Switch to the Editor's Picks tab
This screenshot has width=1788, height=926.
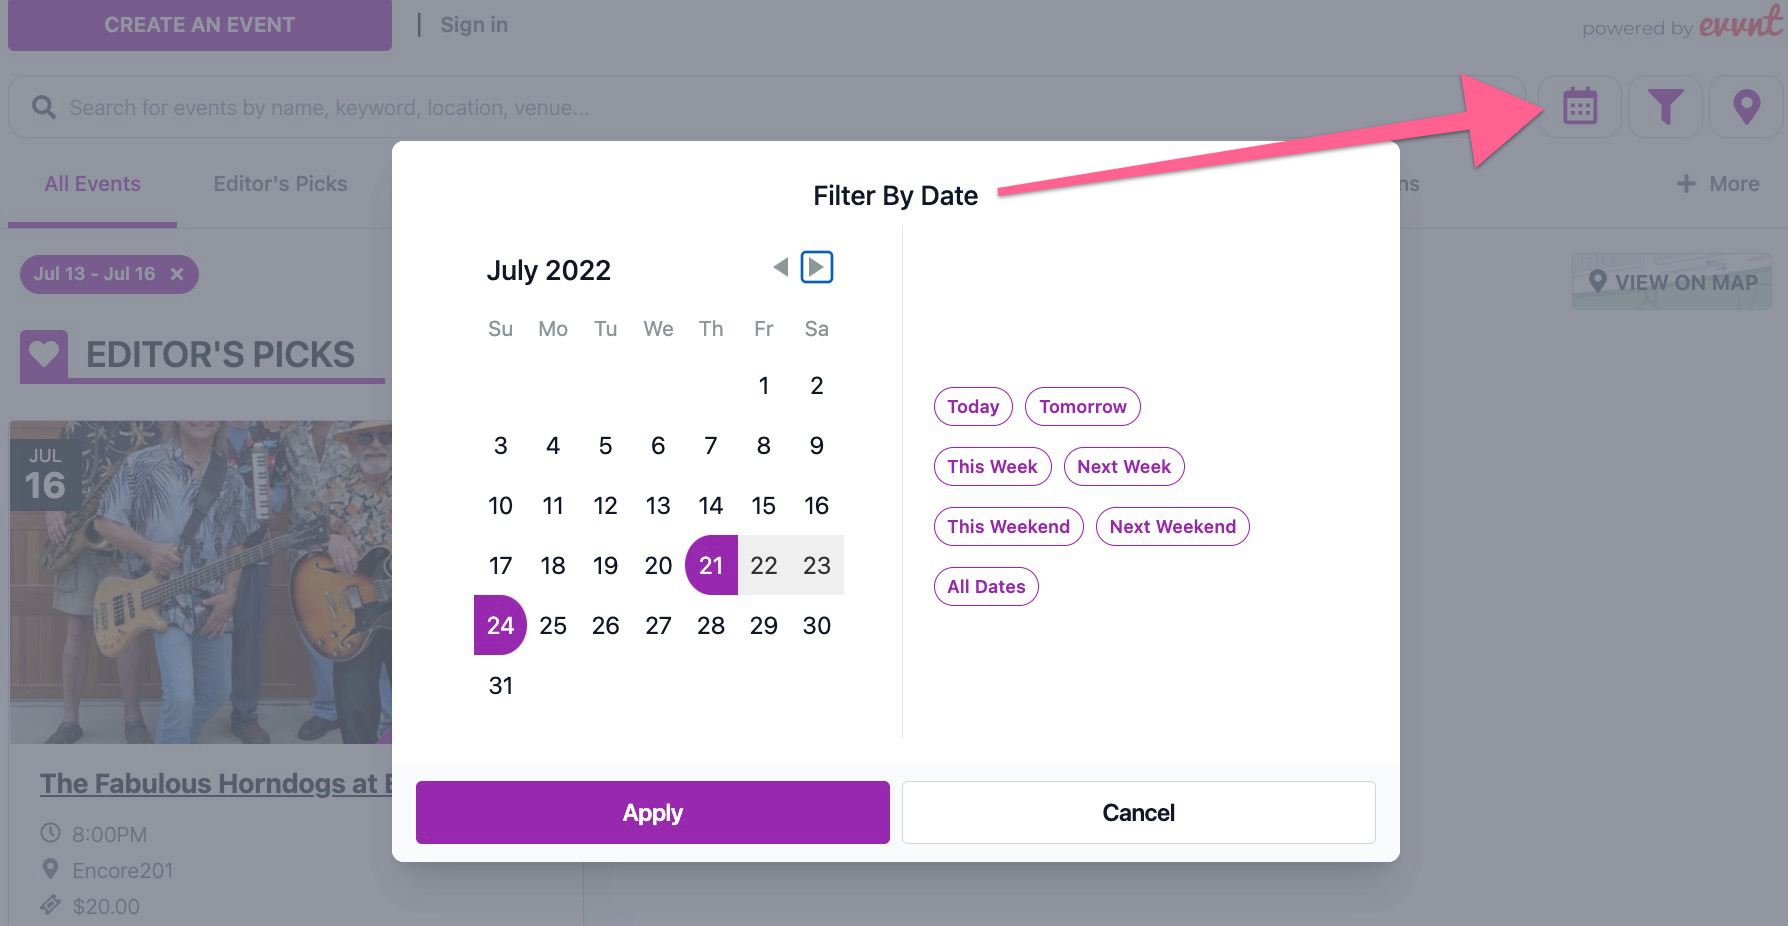point(280,184)
